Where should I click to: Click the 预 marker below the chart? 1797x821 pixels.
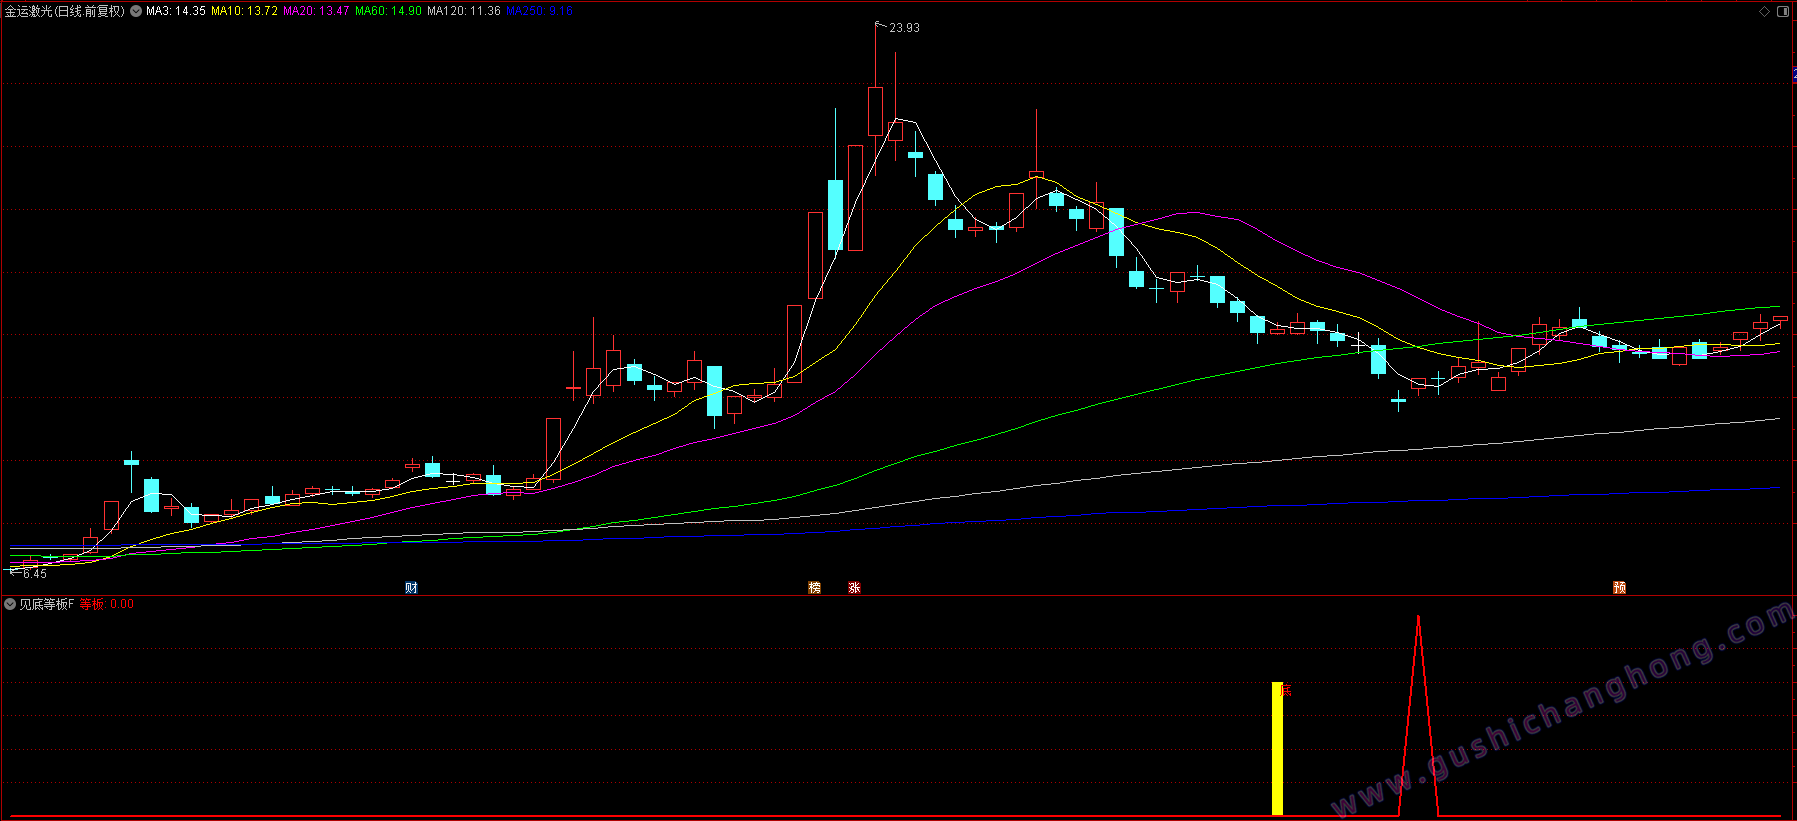pos(1619,588)
